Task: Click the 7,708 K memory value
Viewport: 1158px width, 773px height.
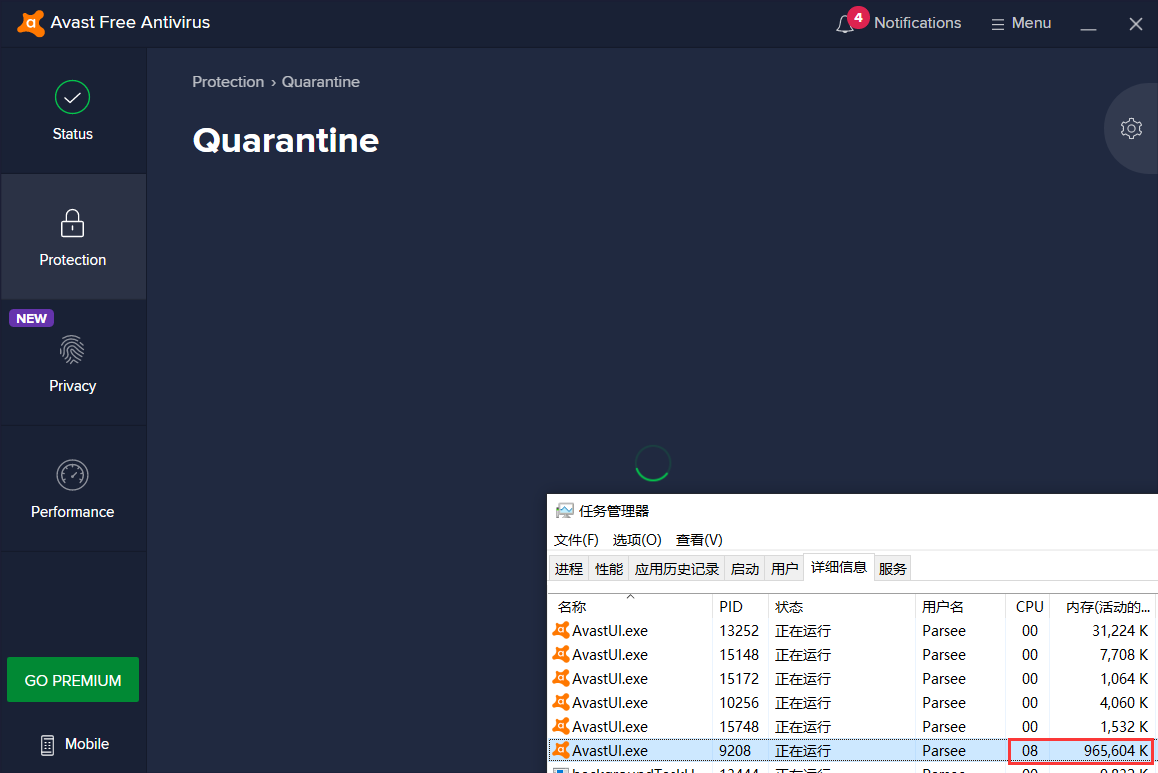Action: (1123, 655)
